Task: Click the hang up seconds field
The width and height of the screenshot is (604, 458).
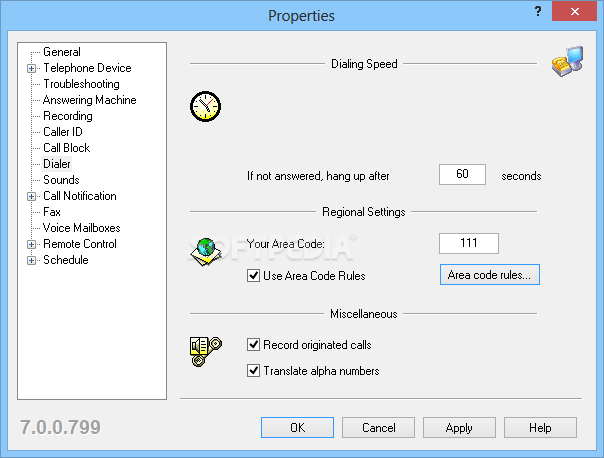Action: (462, 174)
